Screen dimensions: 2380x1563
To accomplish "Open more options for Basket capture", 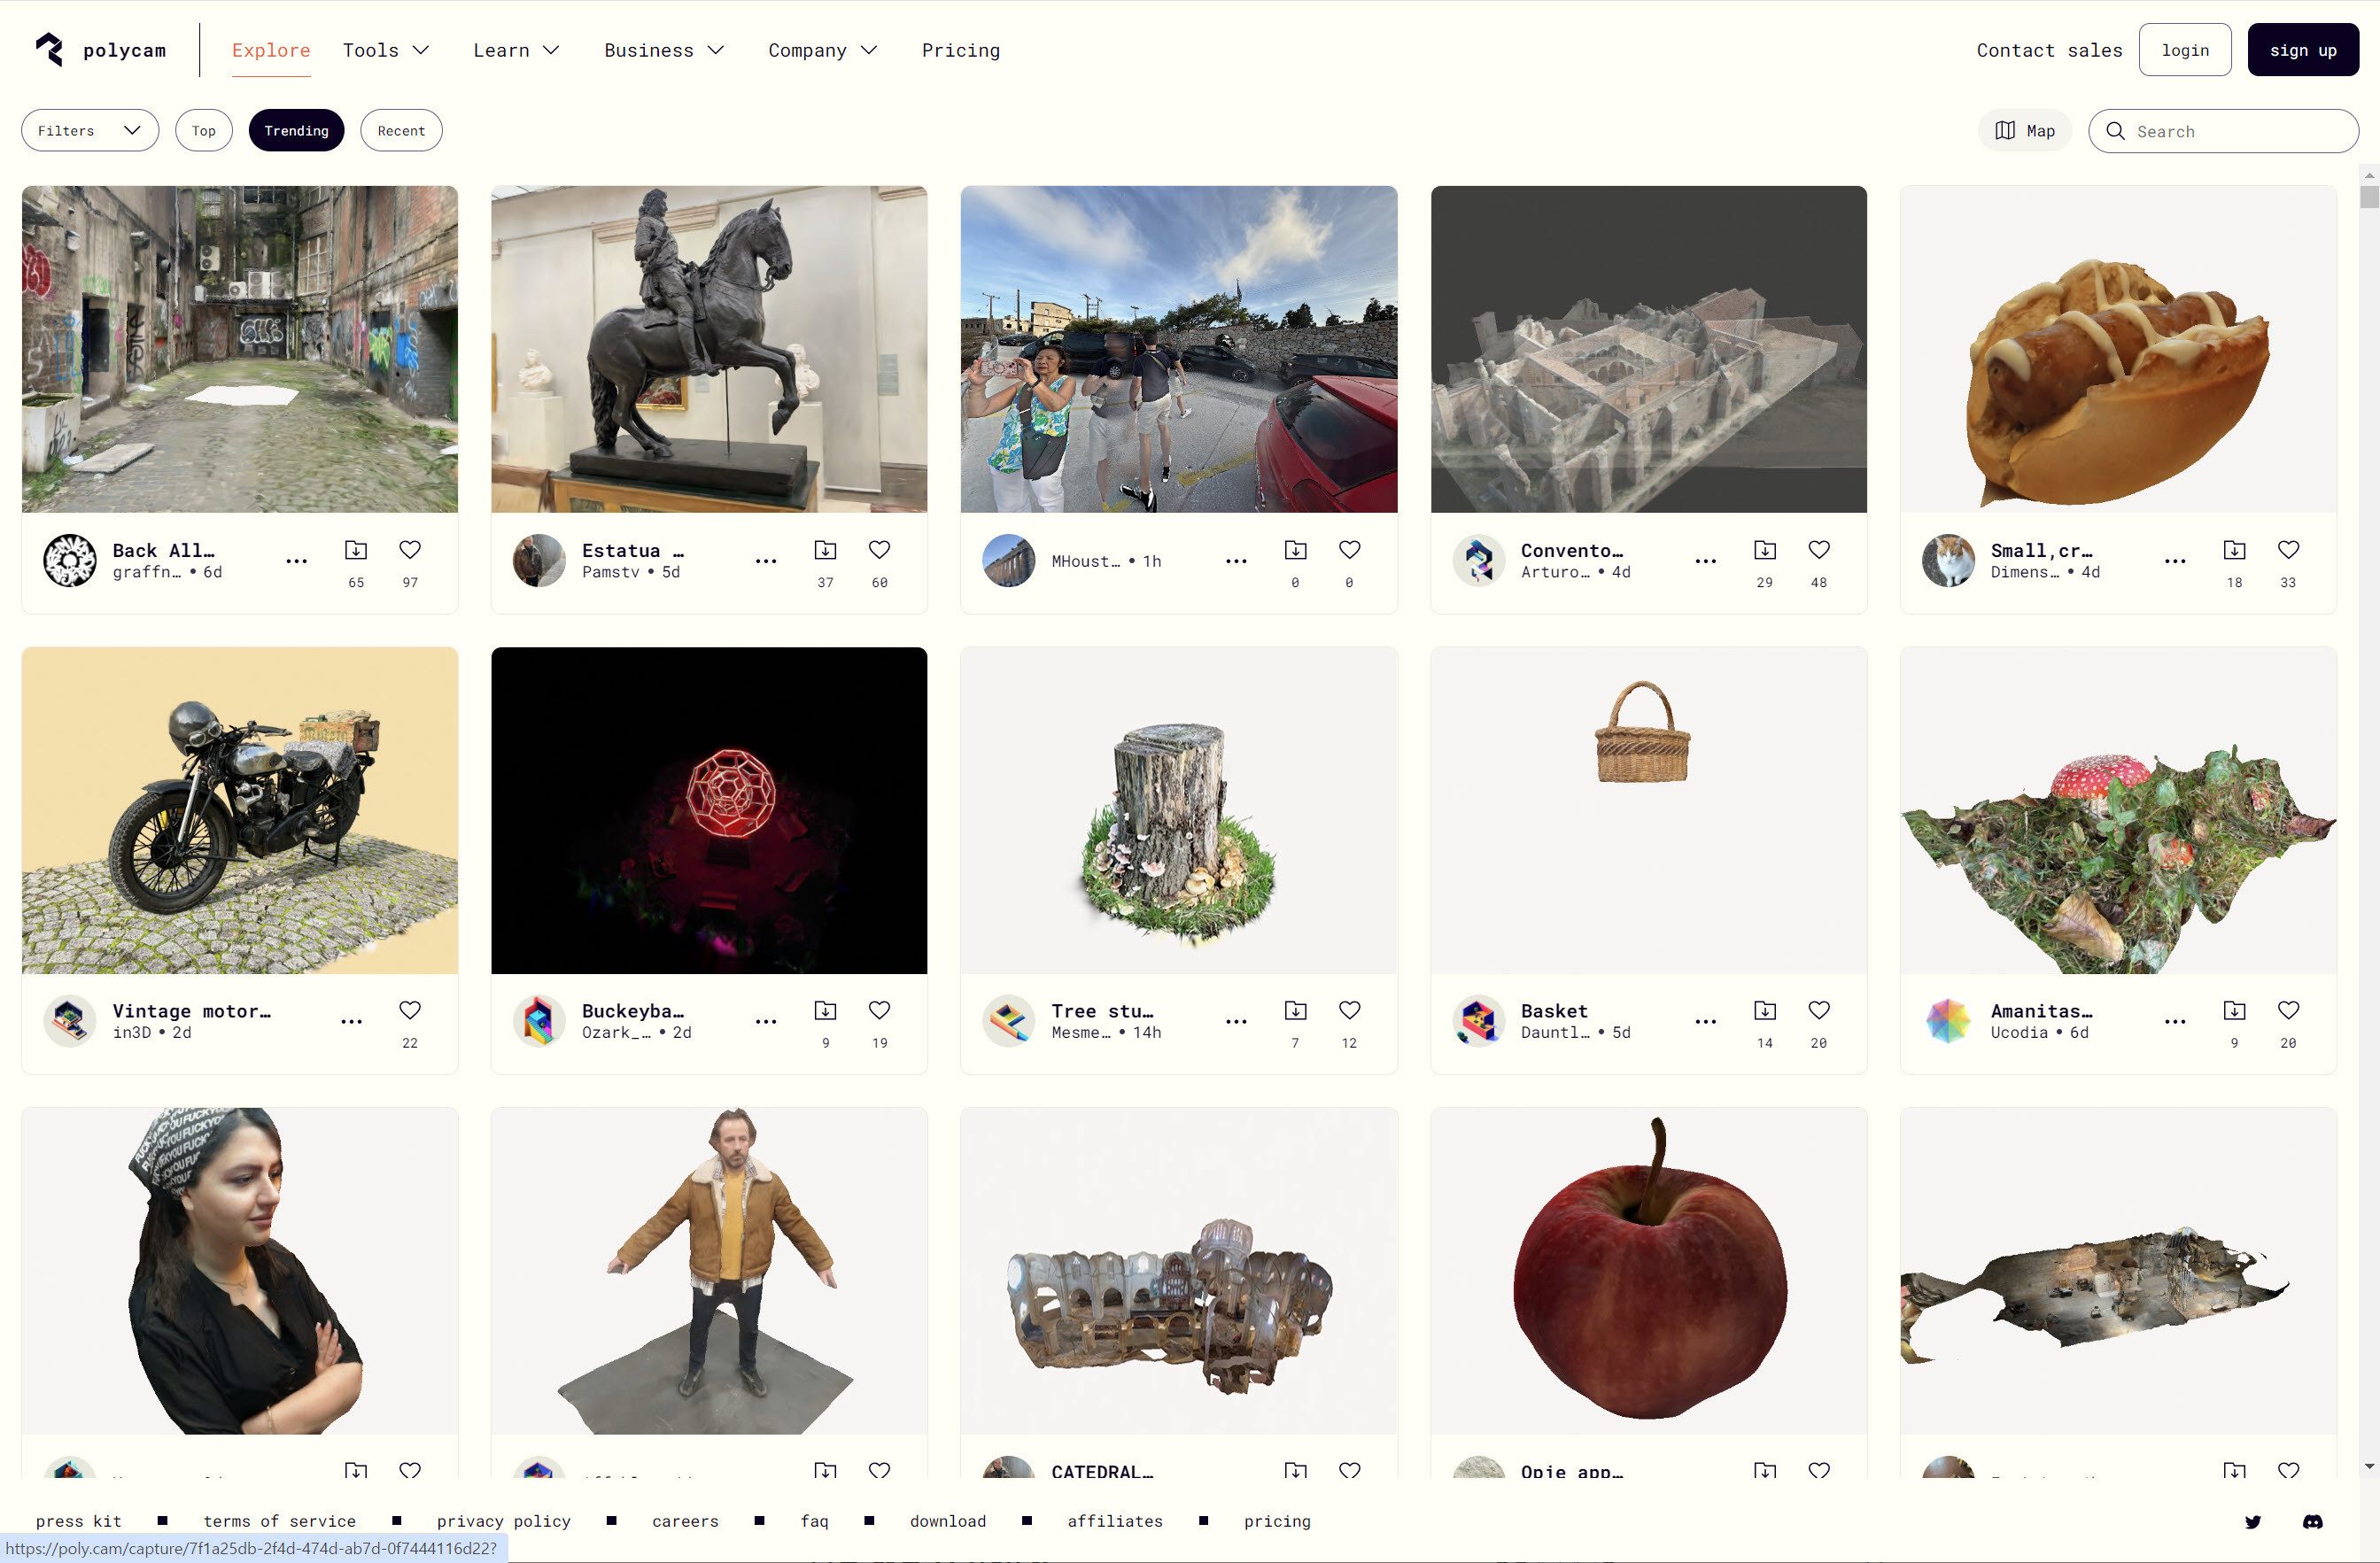I will (1705, 1021).
